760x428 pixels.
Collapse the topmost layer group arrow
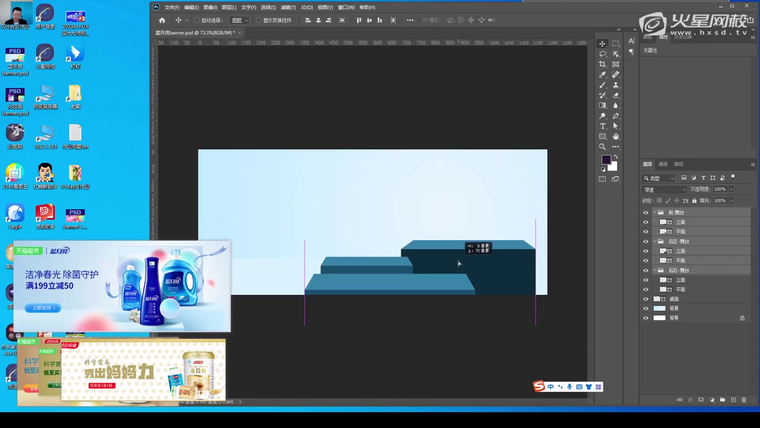654,213
